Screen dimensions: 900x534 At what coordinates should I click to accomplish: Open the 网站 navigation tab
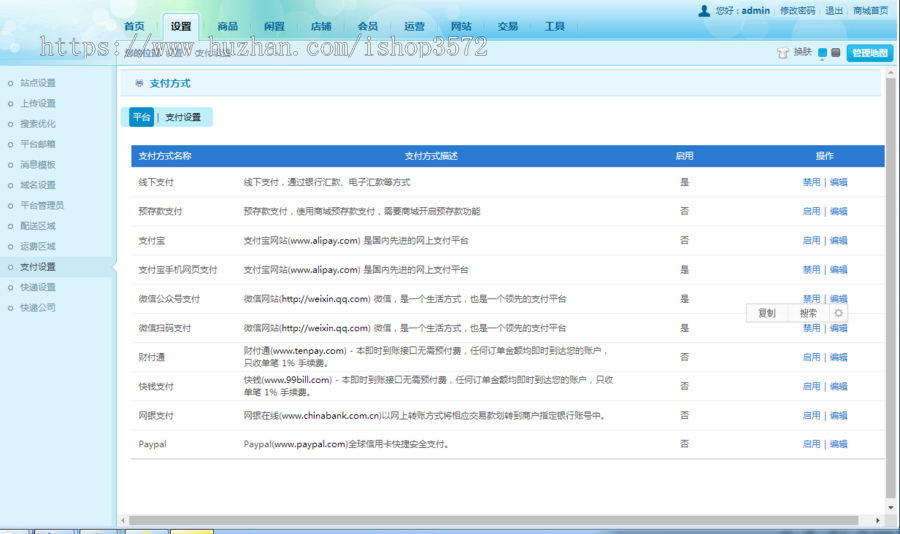(461, 26)
